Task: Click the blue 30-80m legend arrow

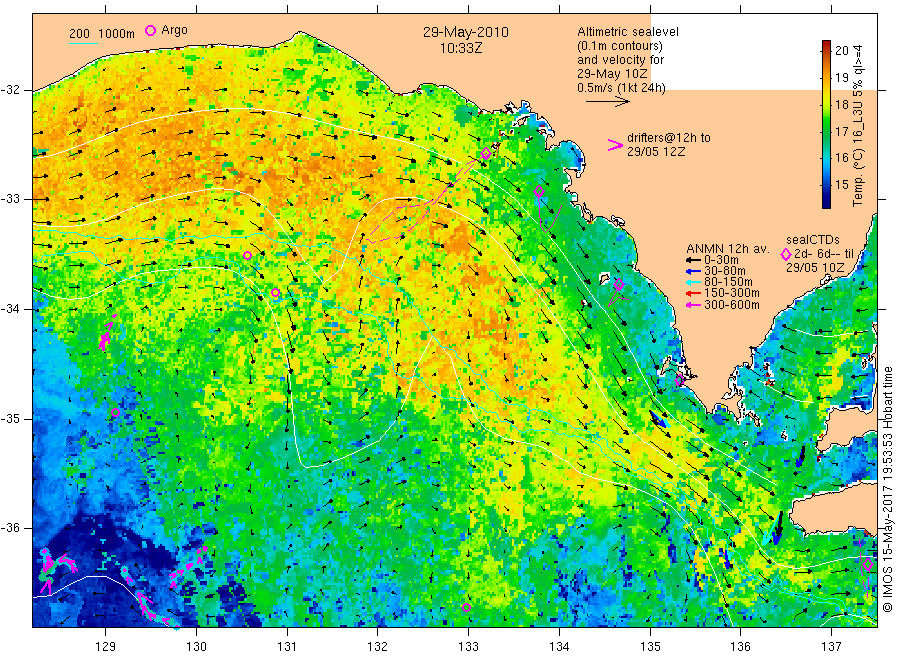Action: click(x=694, y=271)
